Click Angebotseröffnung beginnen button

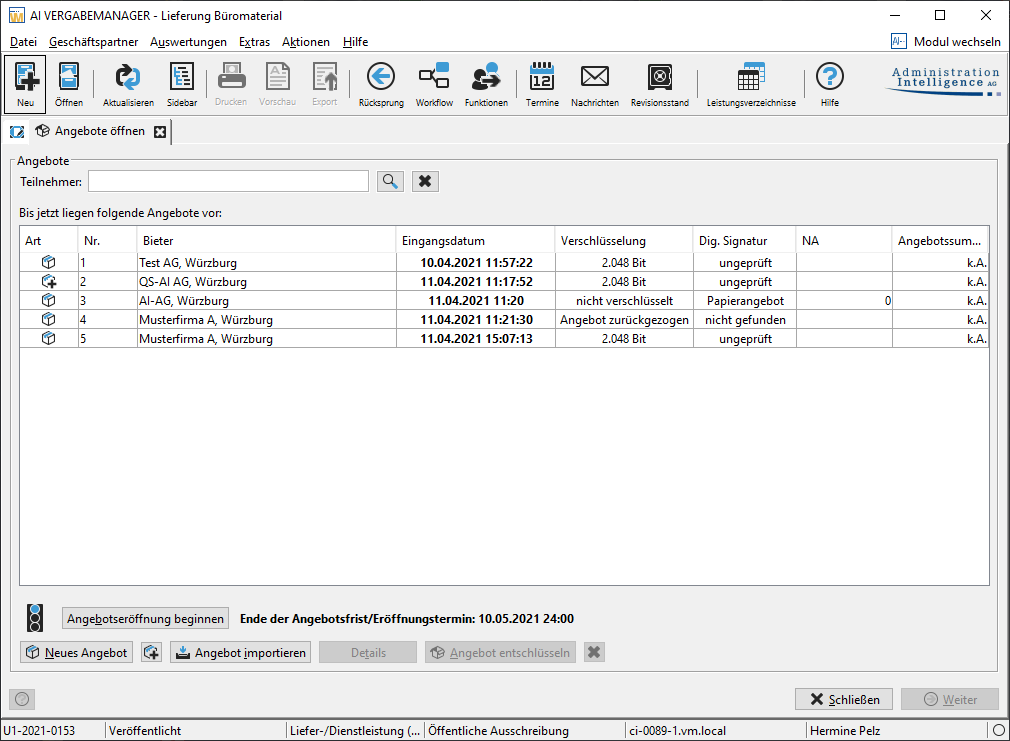146,619
